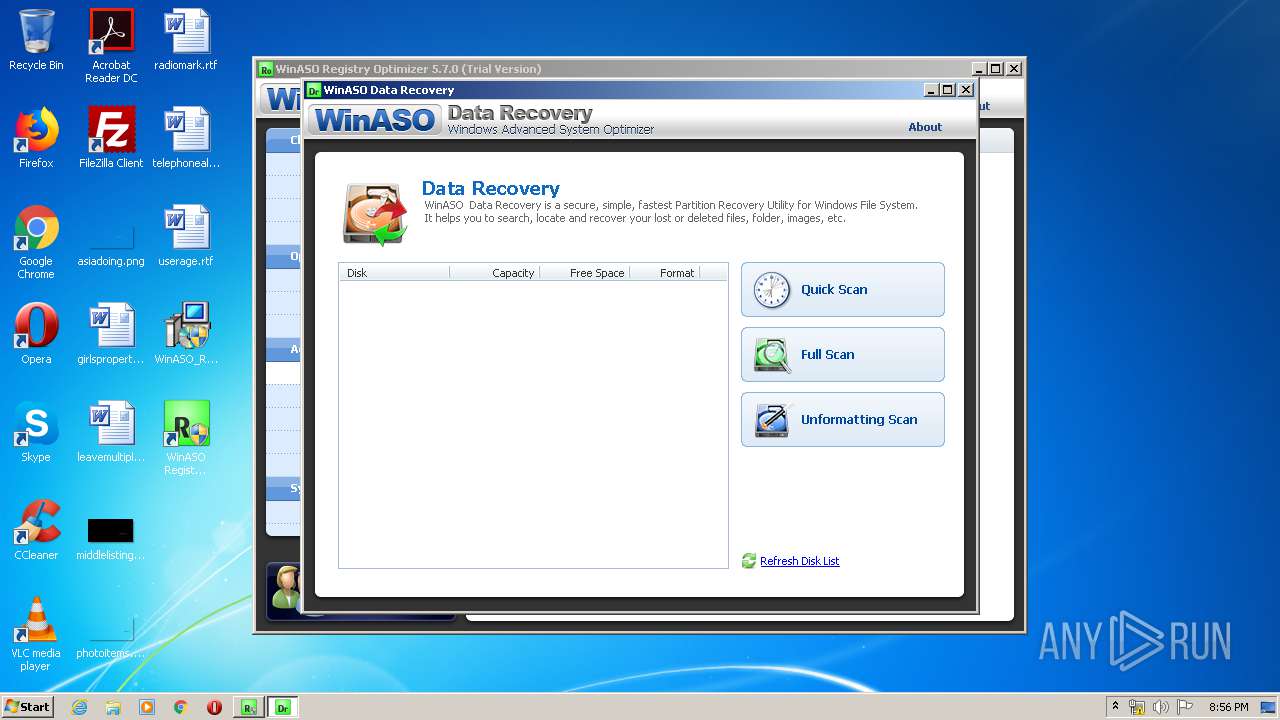Click the Show desktop button on taskbar
The image size is (1280, 720).
pyautogui.click(x=1268, y=707)
